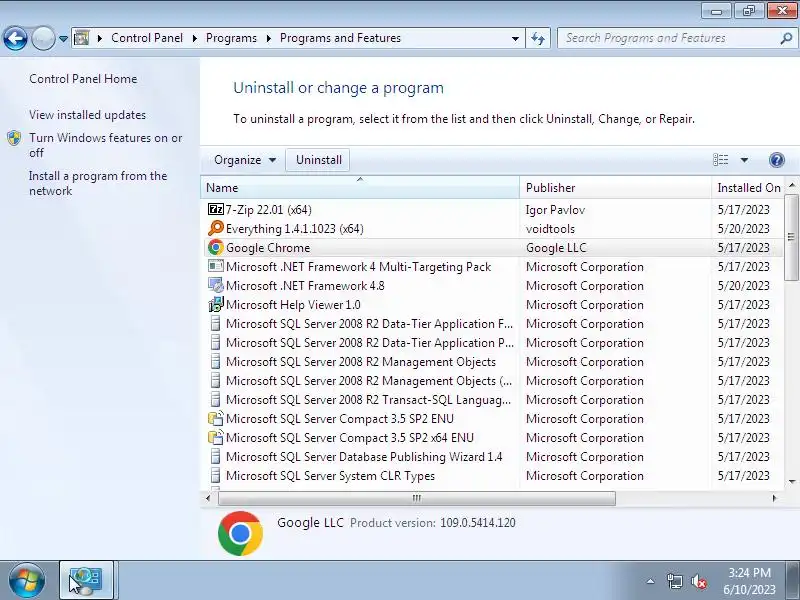Click the horizontal scrollbar right arrow

[x=774, y=498]
